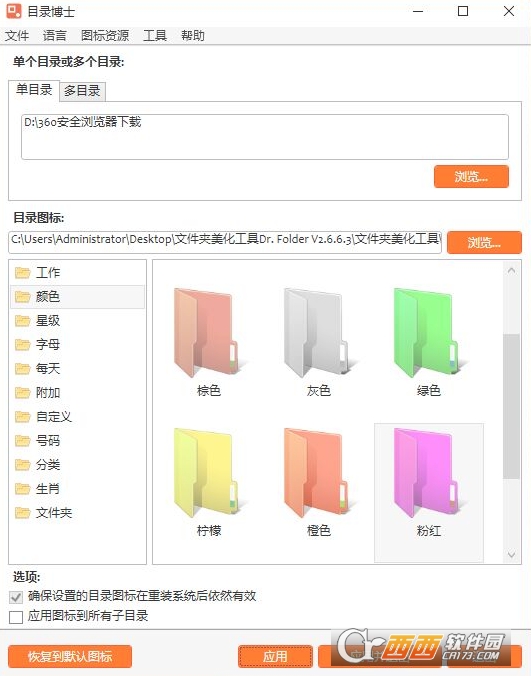Image resolution: width=531 pixels, height=676 pixels.
Task: Close the 目录博士 window
Action: point(509,11)
